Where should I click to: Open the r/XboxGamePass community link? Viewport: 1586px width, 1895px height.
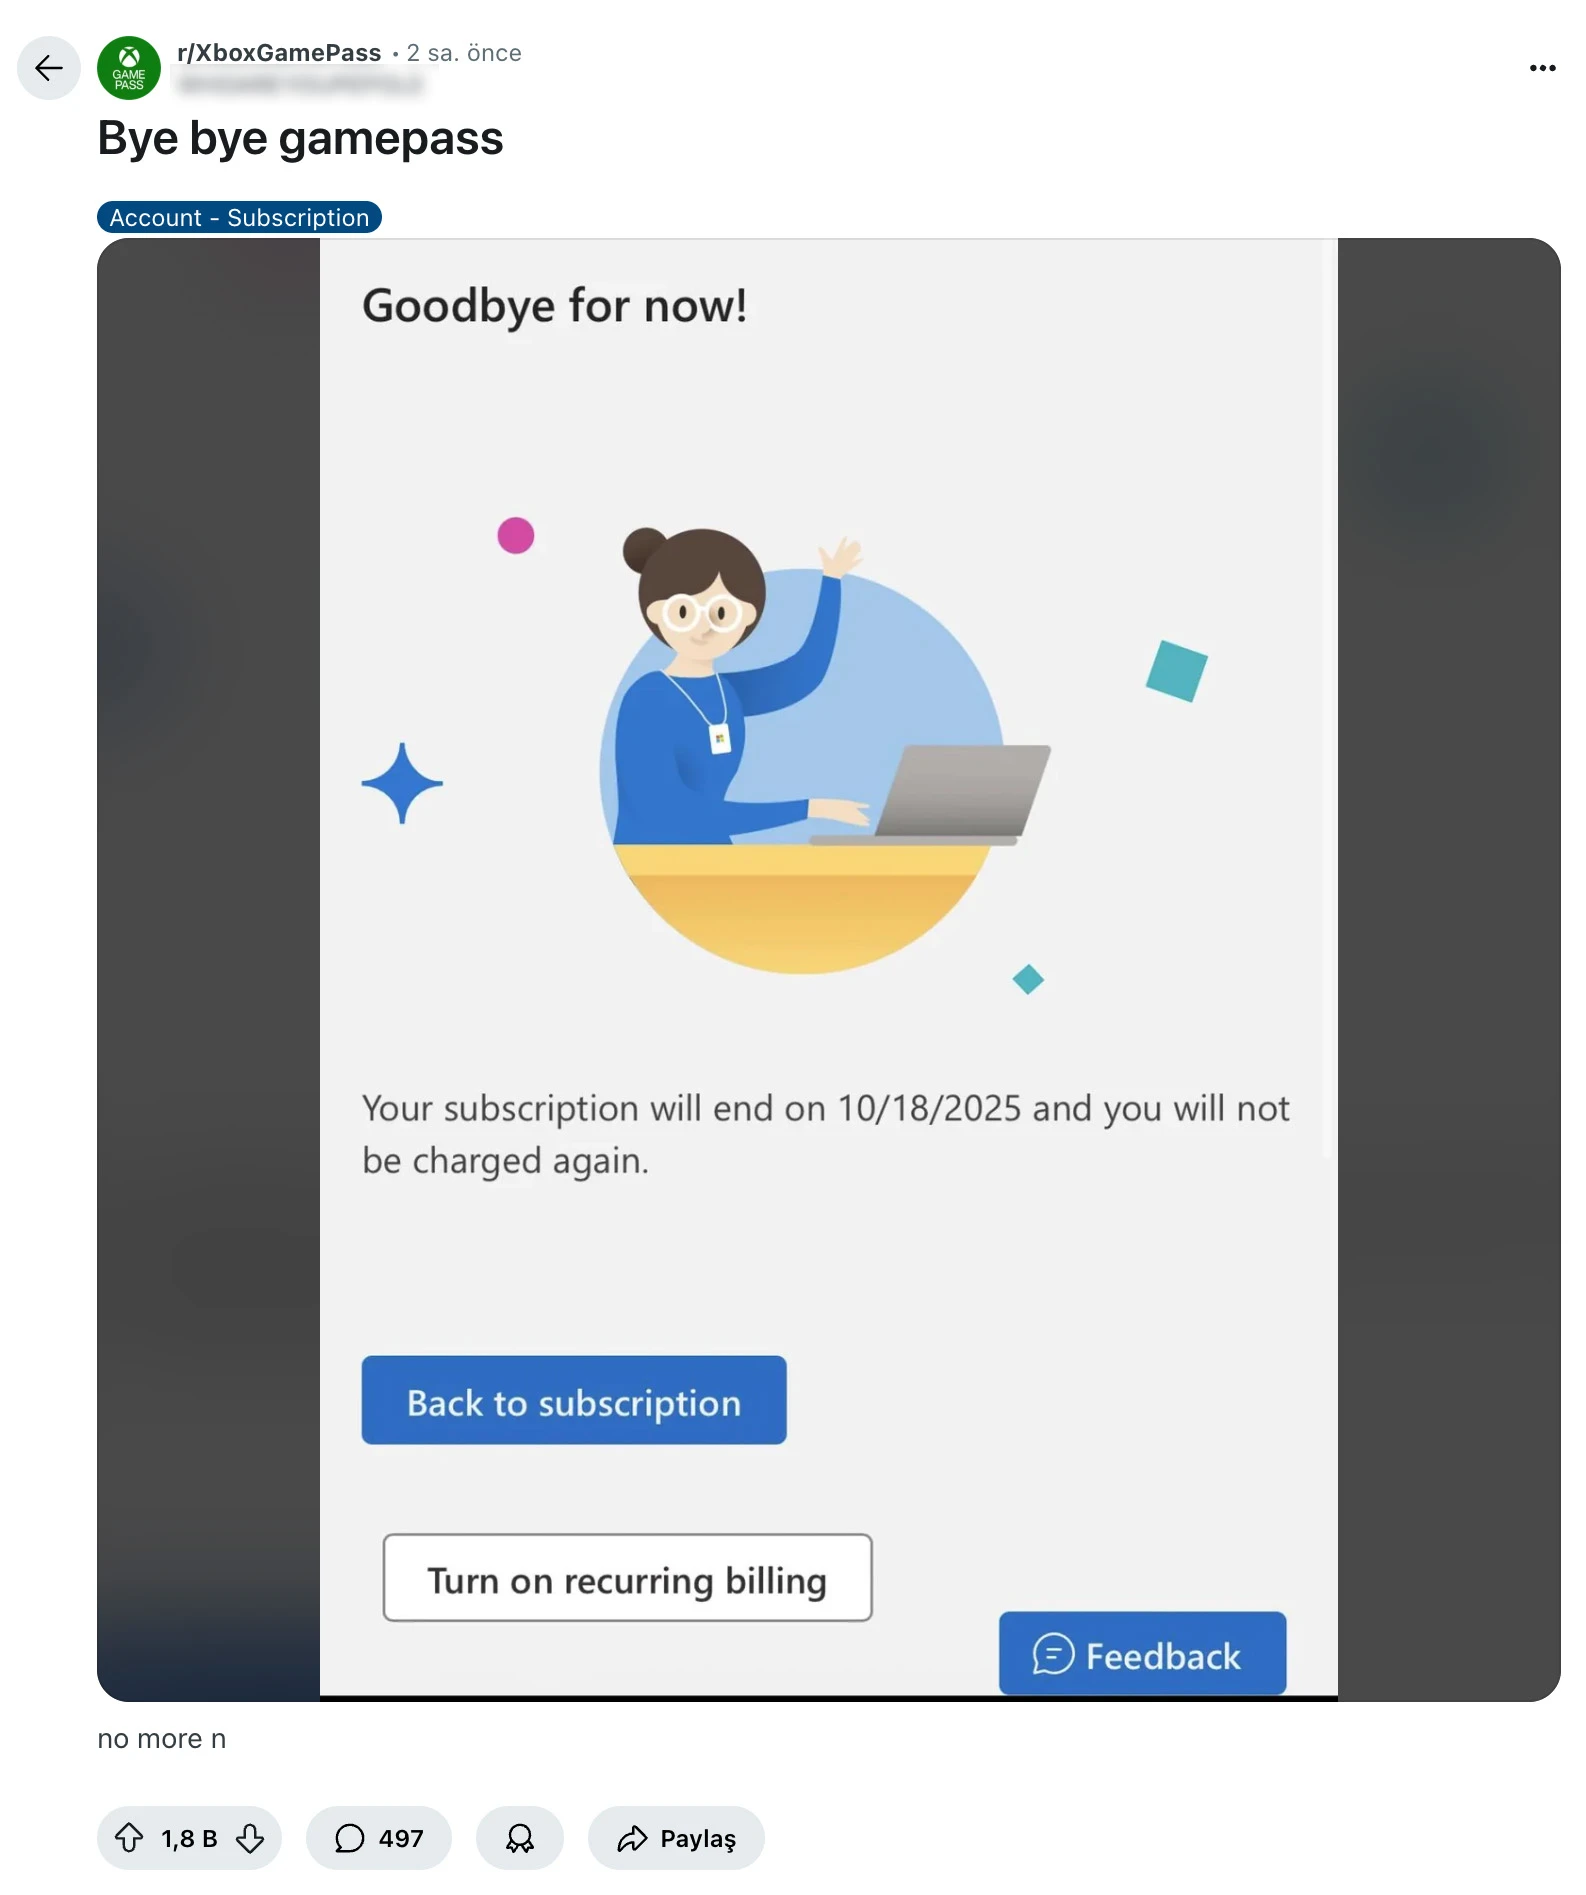click(279, 53)
